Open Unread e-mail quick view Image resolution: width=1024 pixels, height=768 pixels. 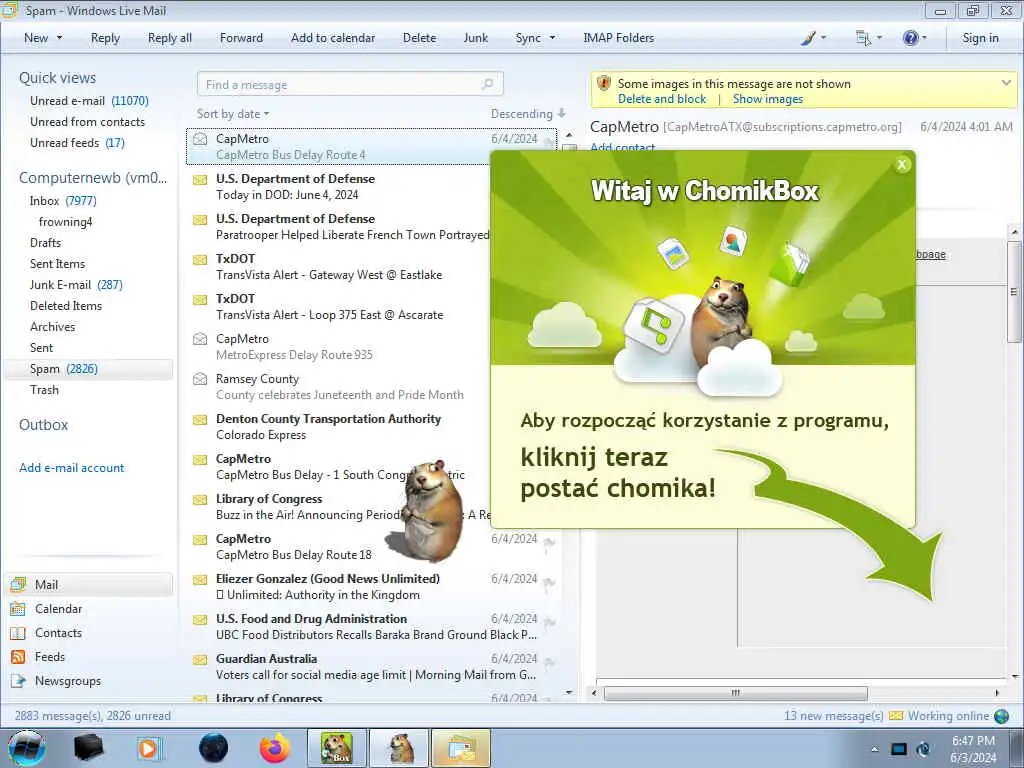point(89,101)
